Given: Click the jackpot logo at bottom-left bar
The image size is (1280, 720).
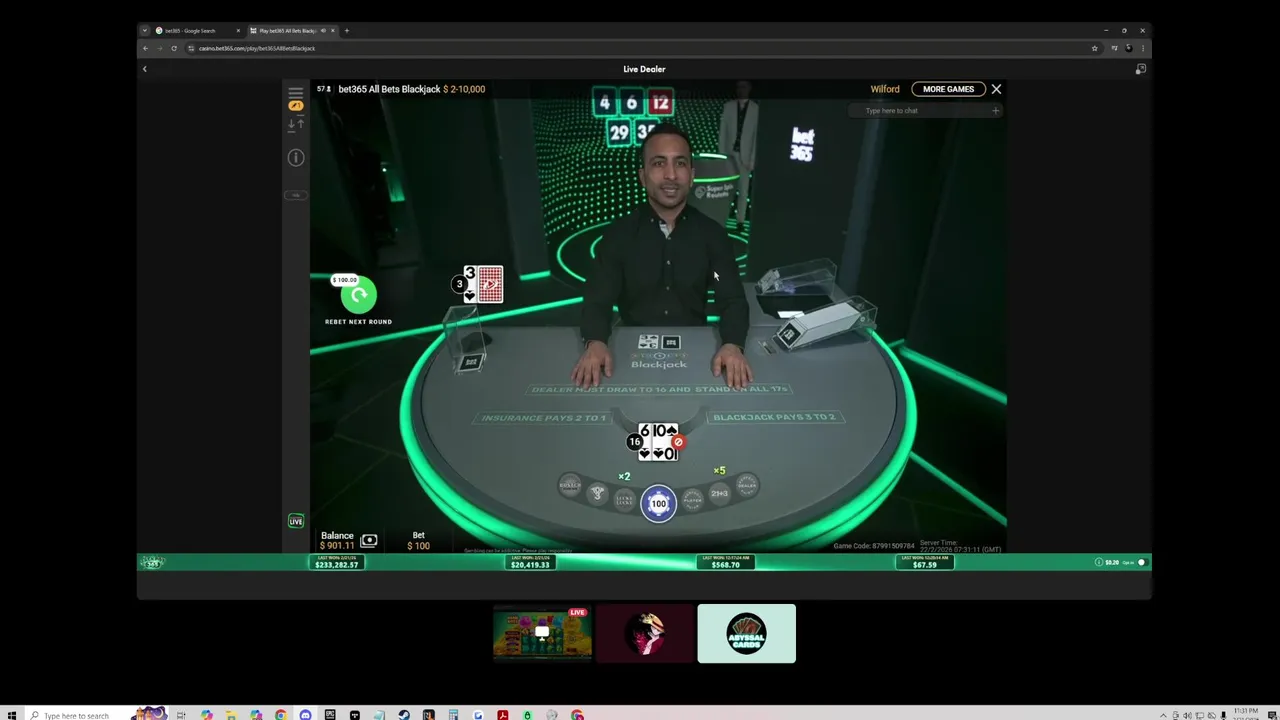Looking at the screenshot, I should point(153,563).
